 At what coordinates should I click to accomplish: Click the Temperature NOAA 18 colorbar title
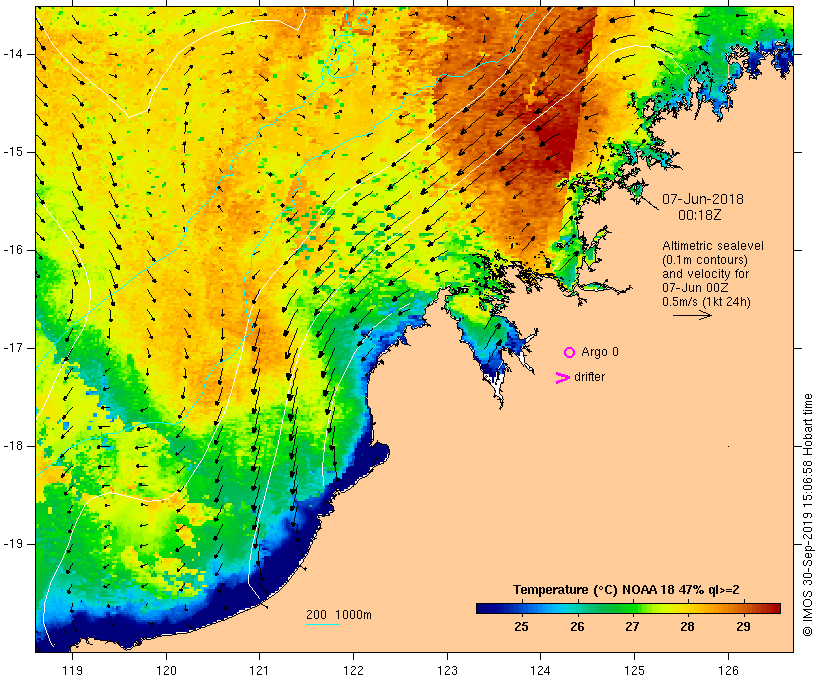point(626,590)
